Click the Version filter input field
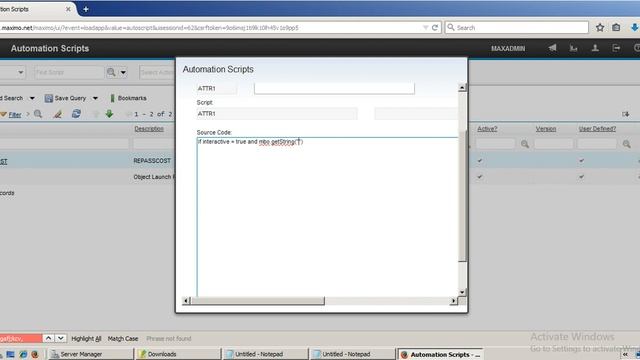The image size is (640, 360). tap(553, 144)
